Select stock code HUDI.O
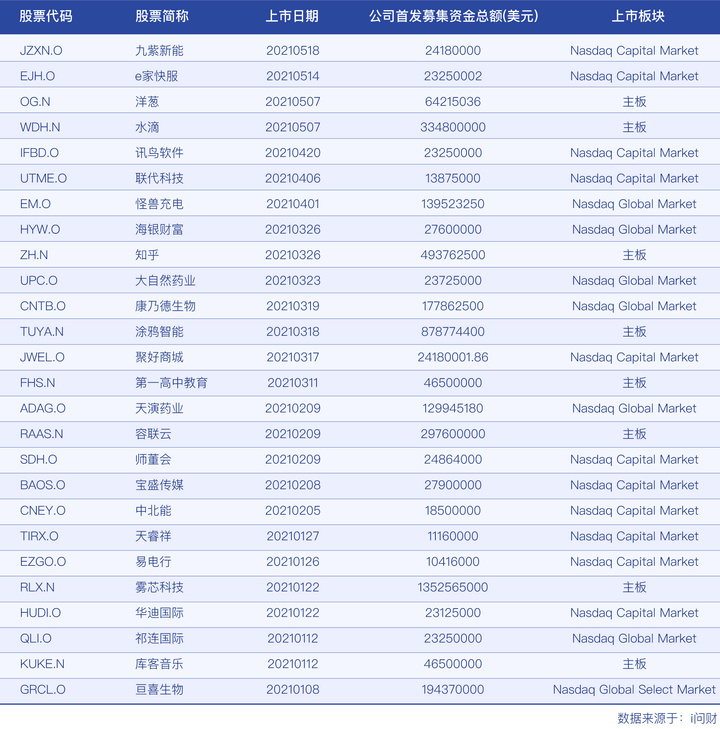This screenshot has height=729, width=720. pyautogui.click(x=40, y=613)
